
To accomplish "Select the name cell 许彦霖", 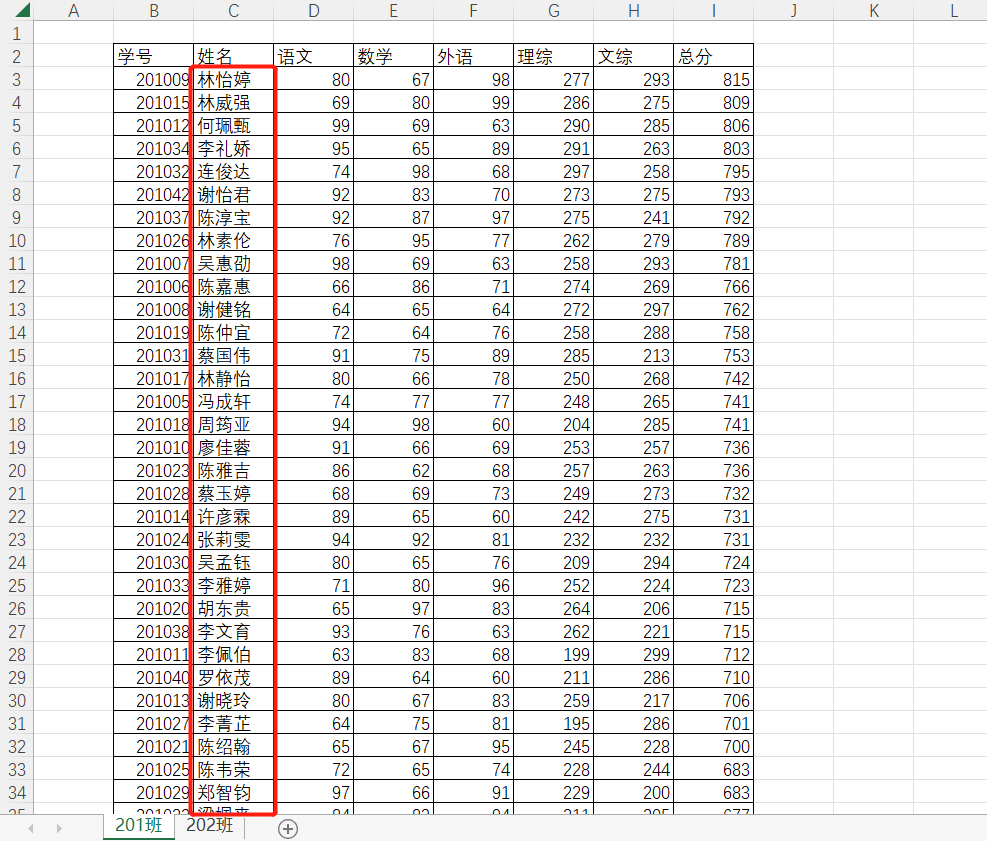I will (x=234, y=516).
